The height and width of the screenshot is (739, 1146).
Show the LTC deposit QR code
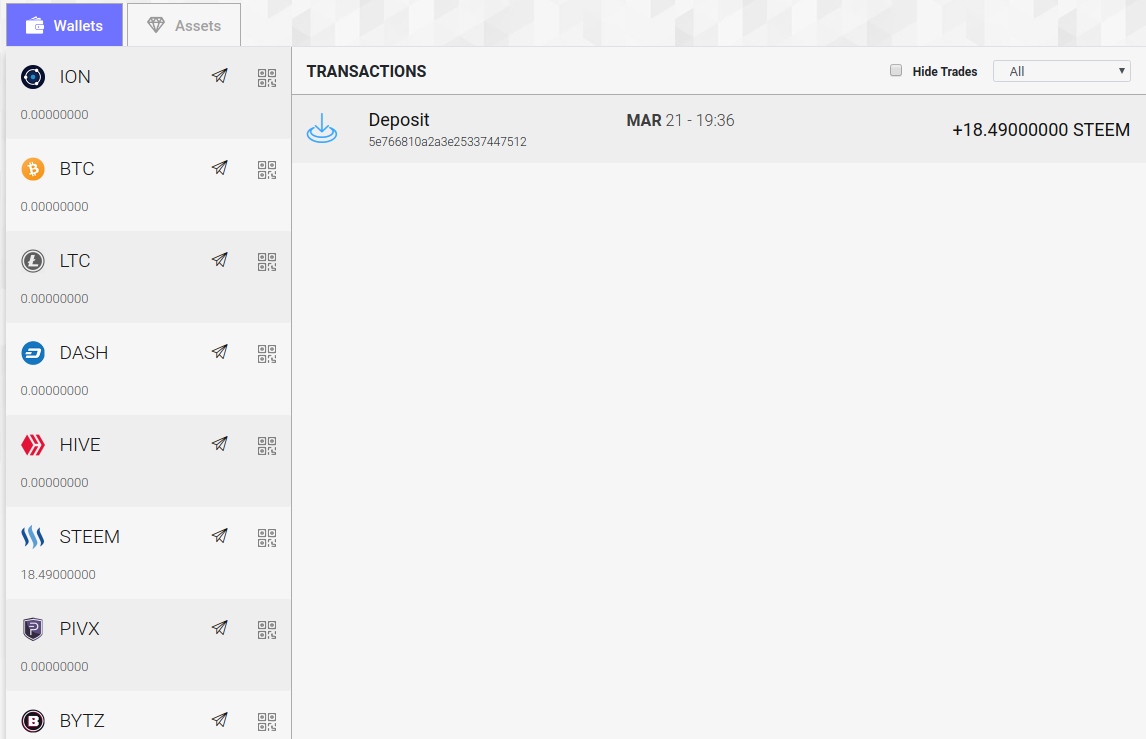tap(267, 262)
